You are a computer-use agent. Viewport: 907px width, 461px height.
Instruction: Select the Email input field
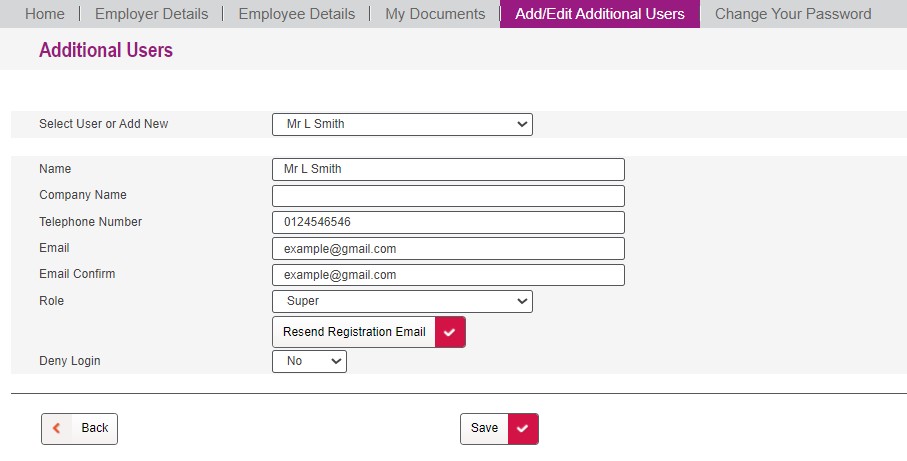coord(448,248)
